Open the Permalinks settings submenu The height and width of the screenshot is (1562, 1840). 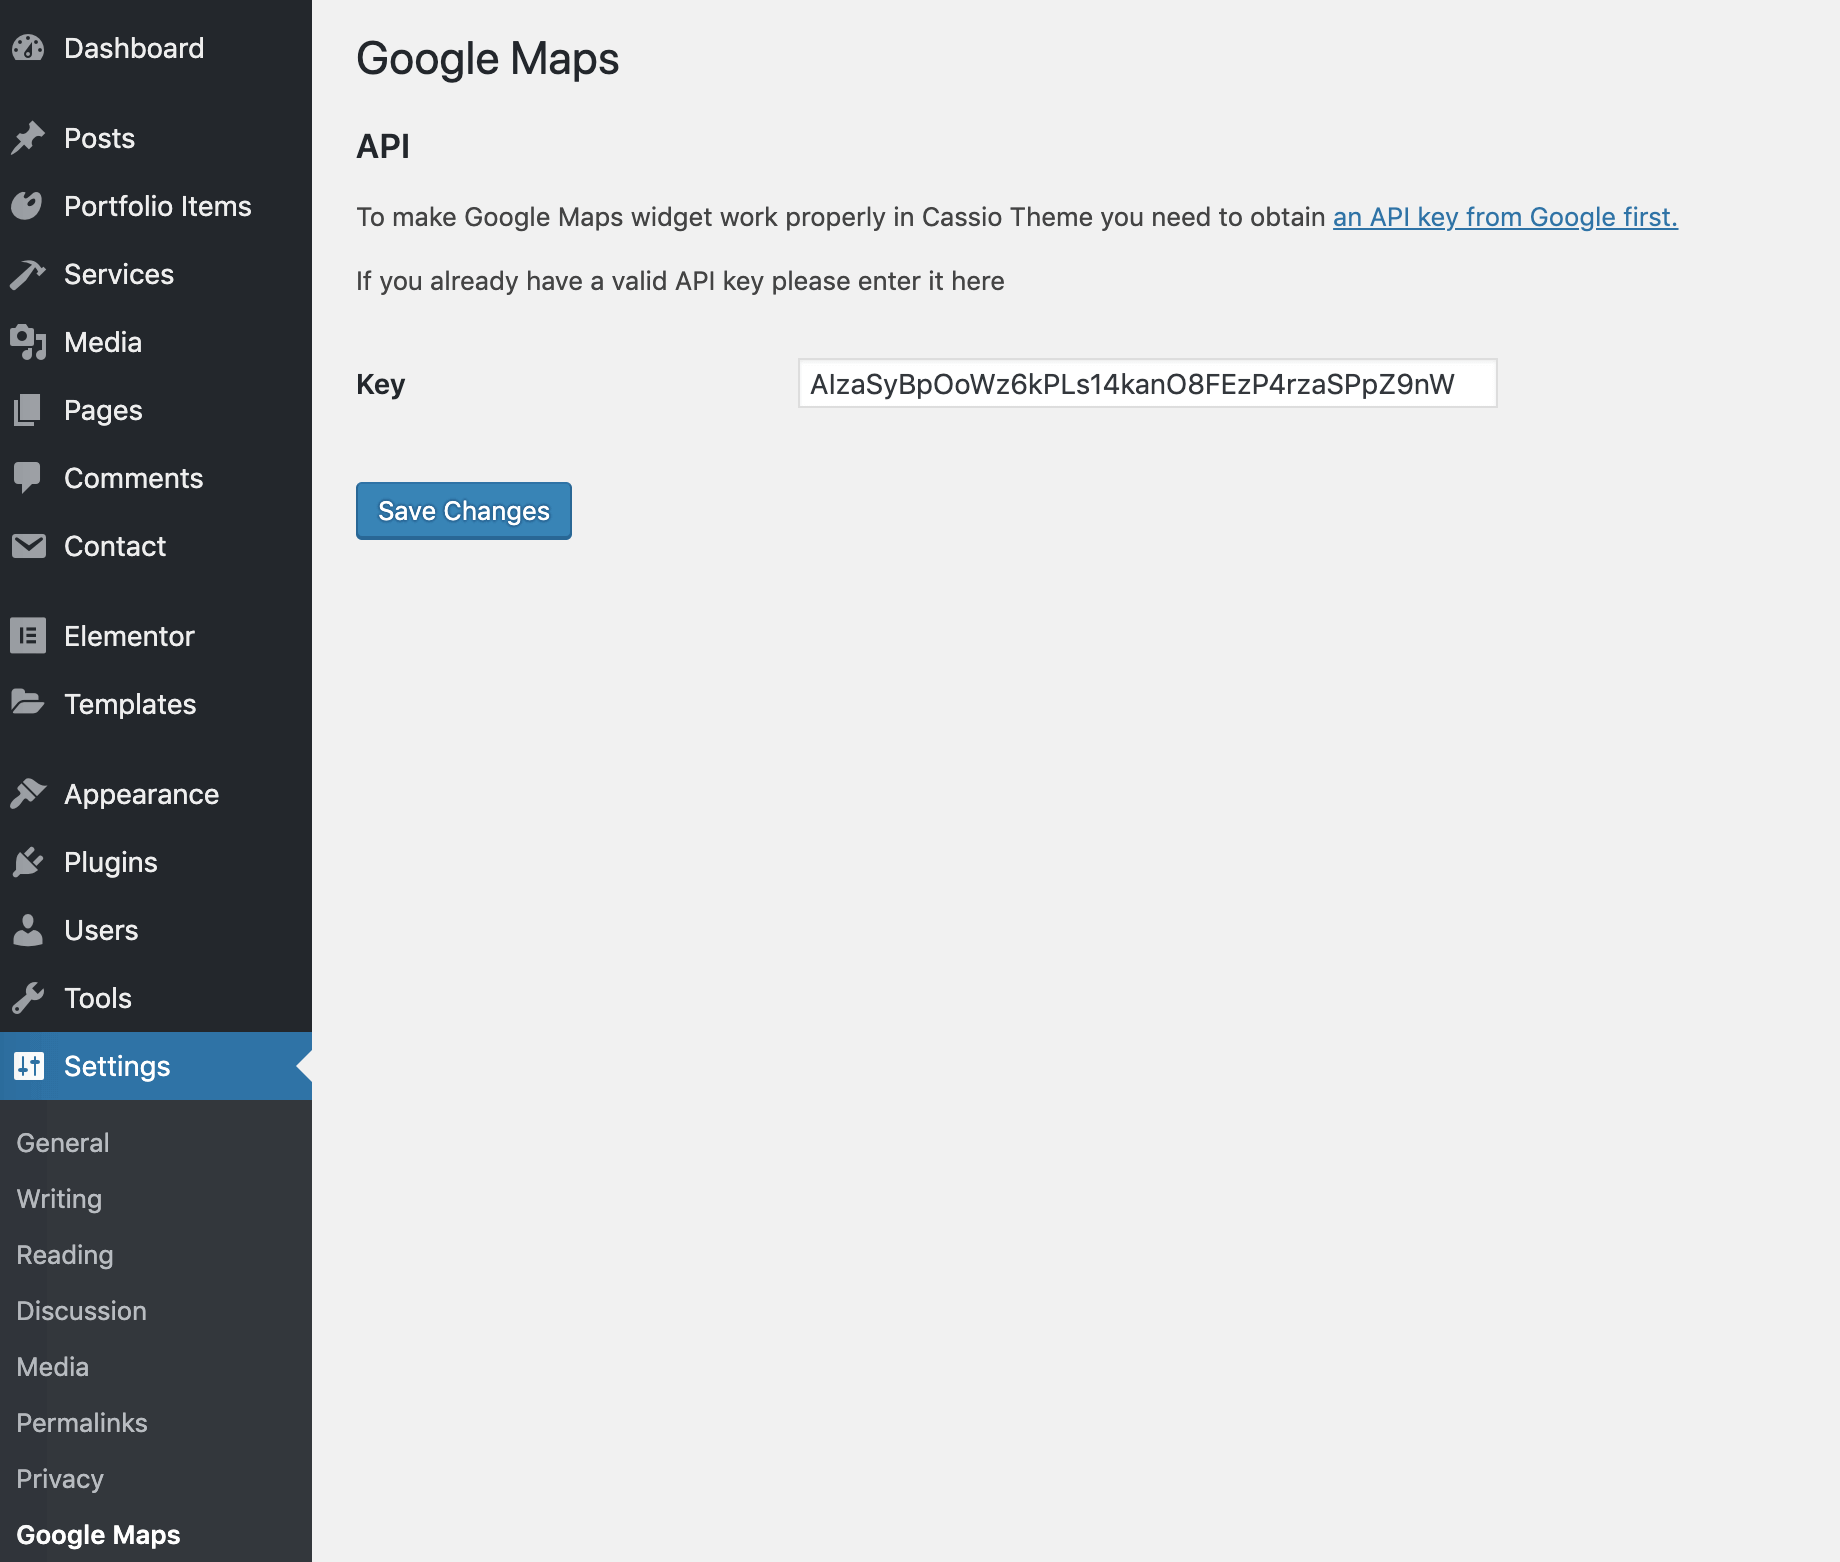click(x=82, y=1423)
